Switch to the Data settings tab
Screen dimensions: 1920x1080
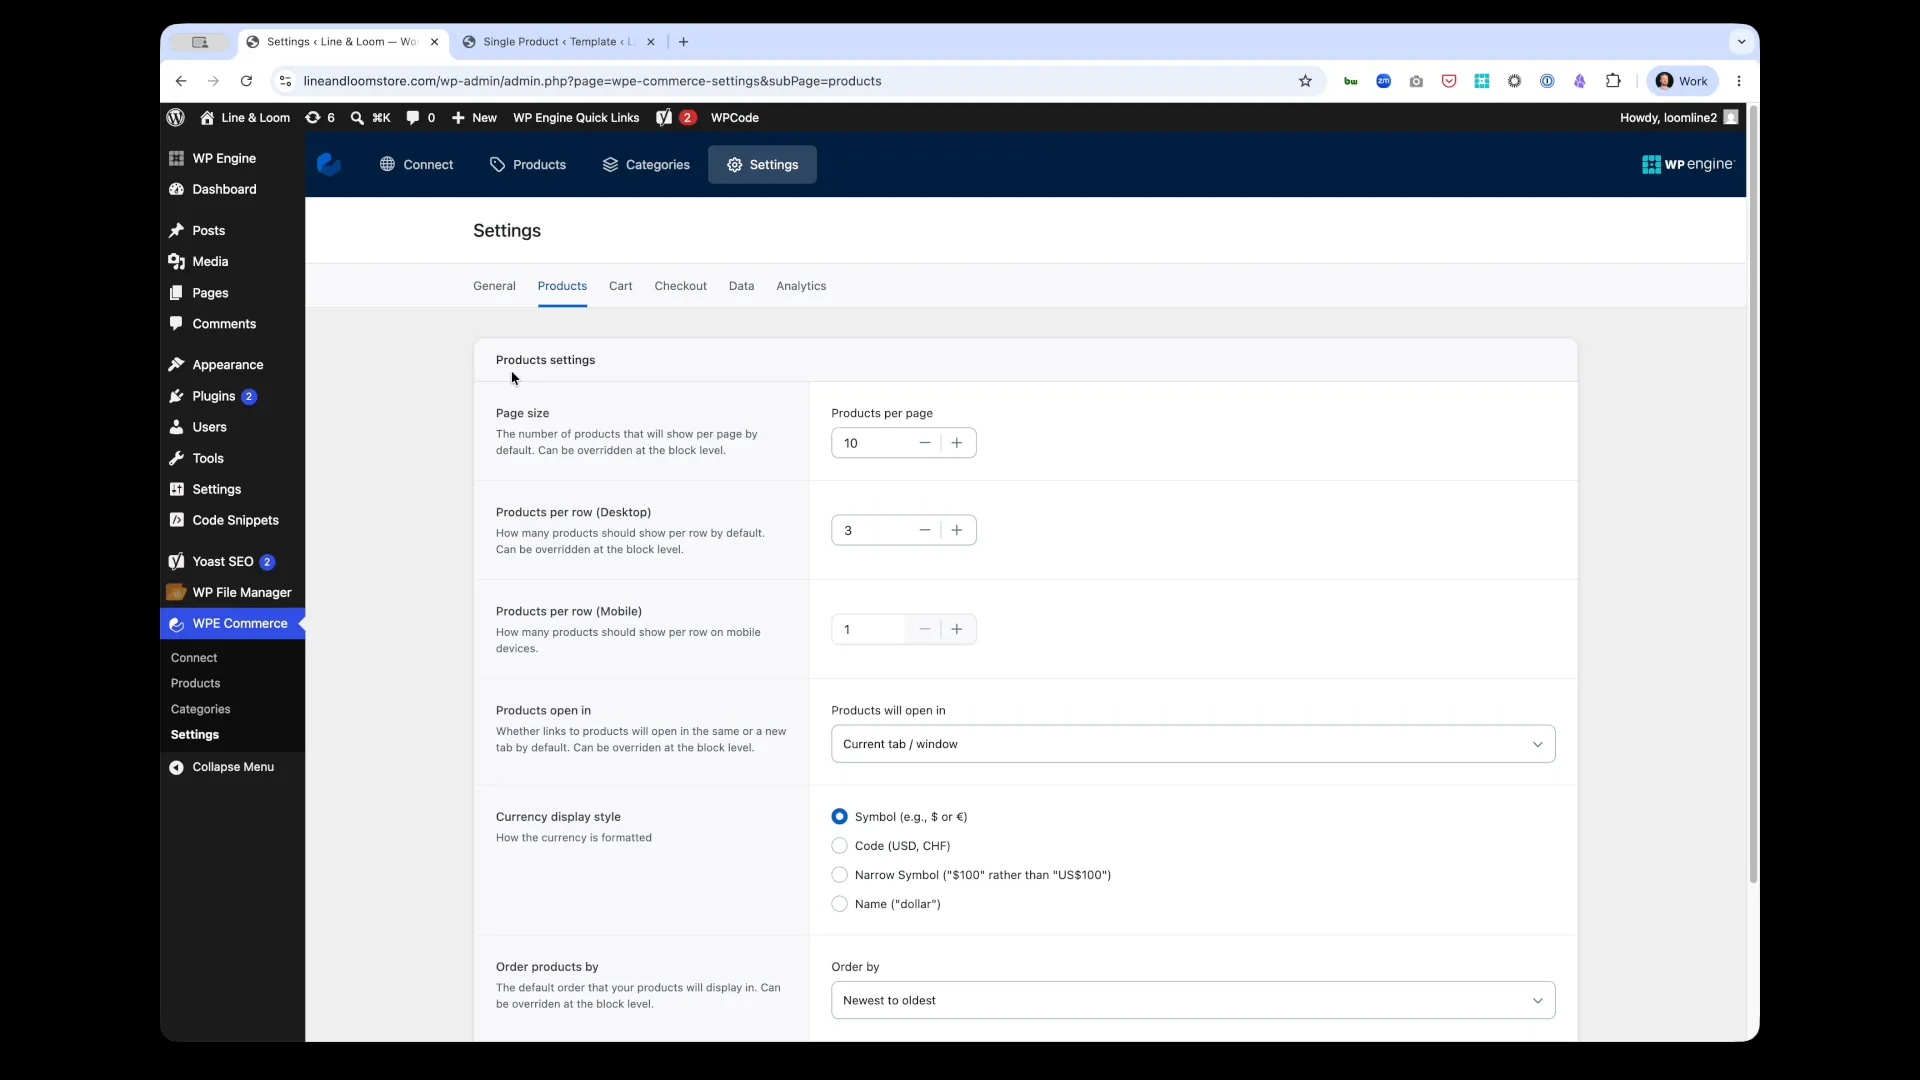[741, 286]
